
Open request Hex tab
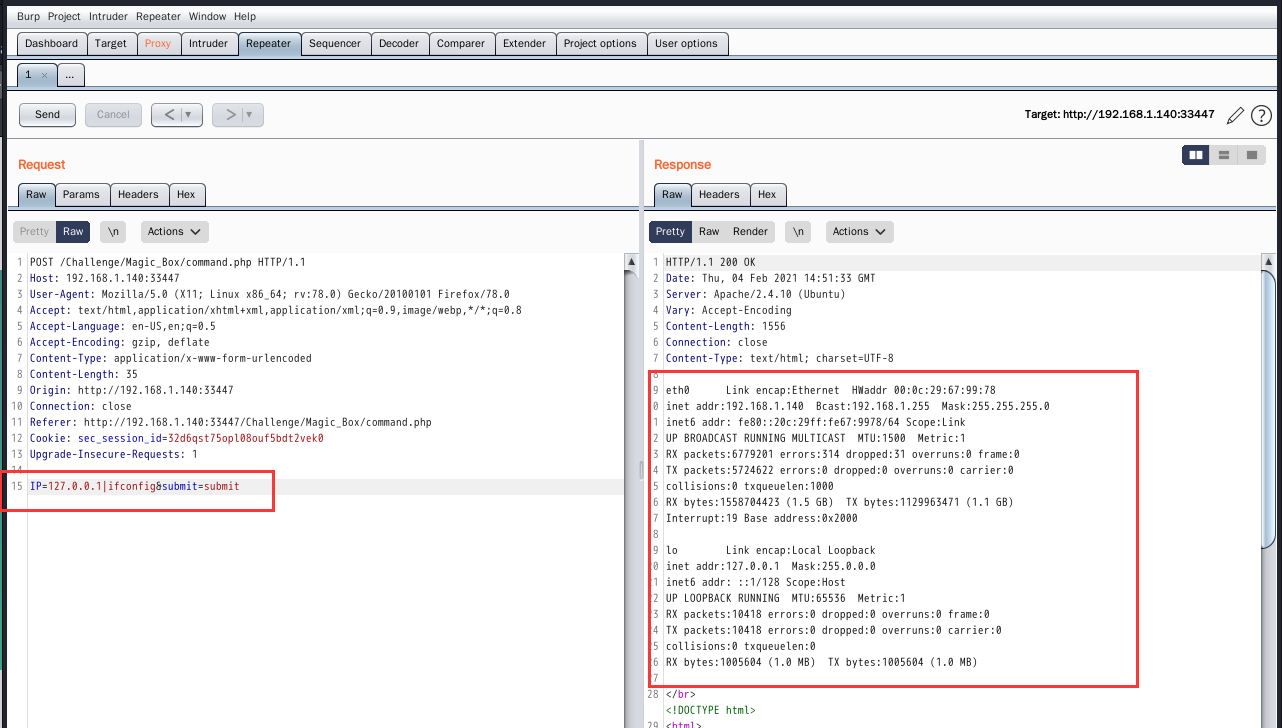tap(186, 195)
